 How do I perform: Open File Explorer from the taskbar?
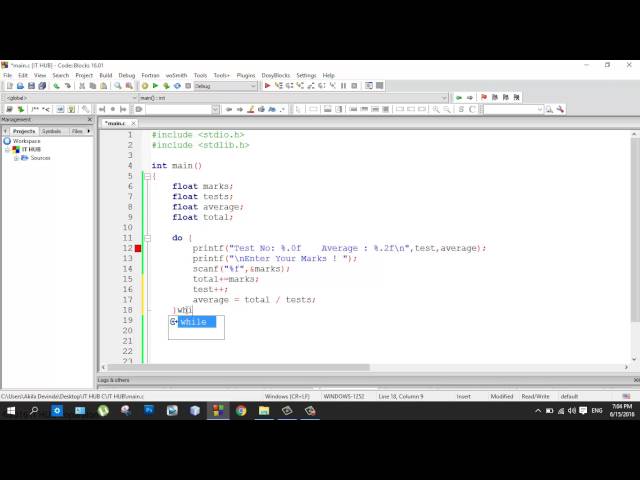pyautogui.click(x=264, y=411)
